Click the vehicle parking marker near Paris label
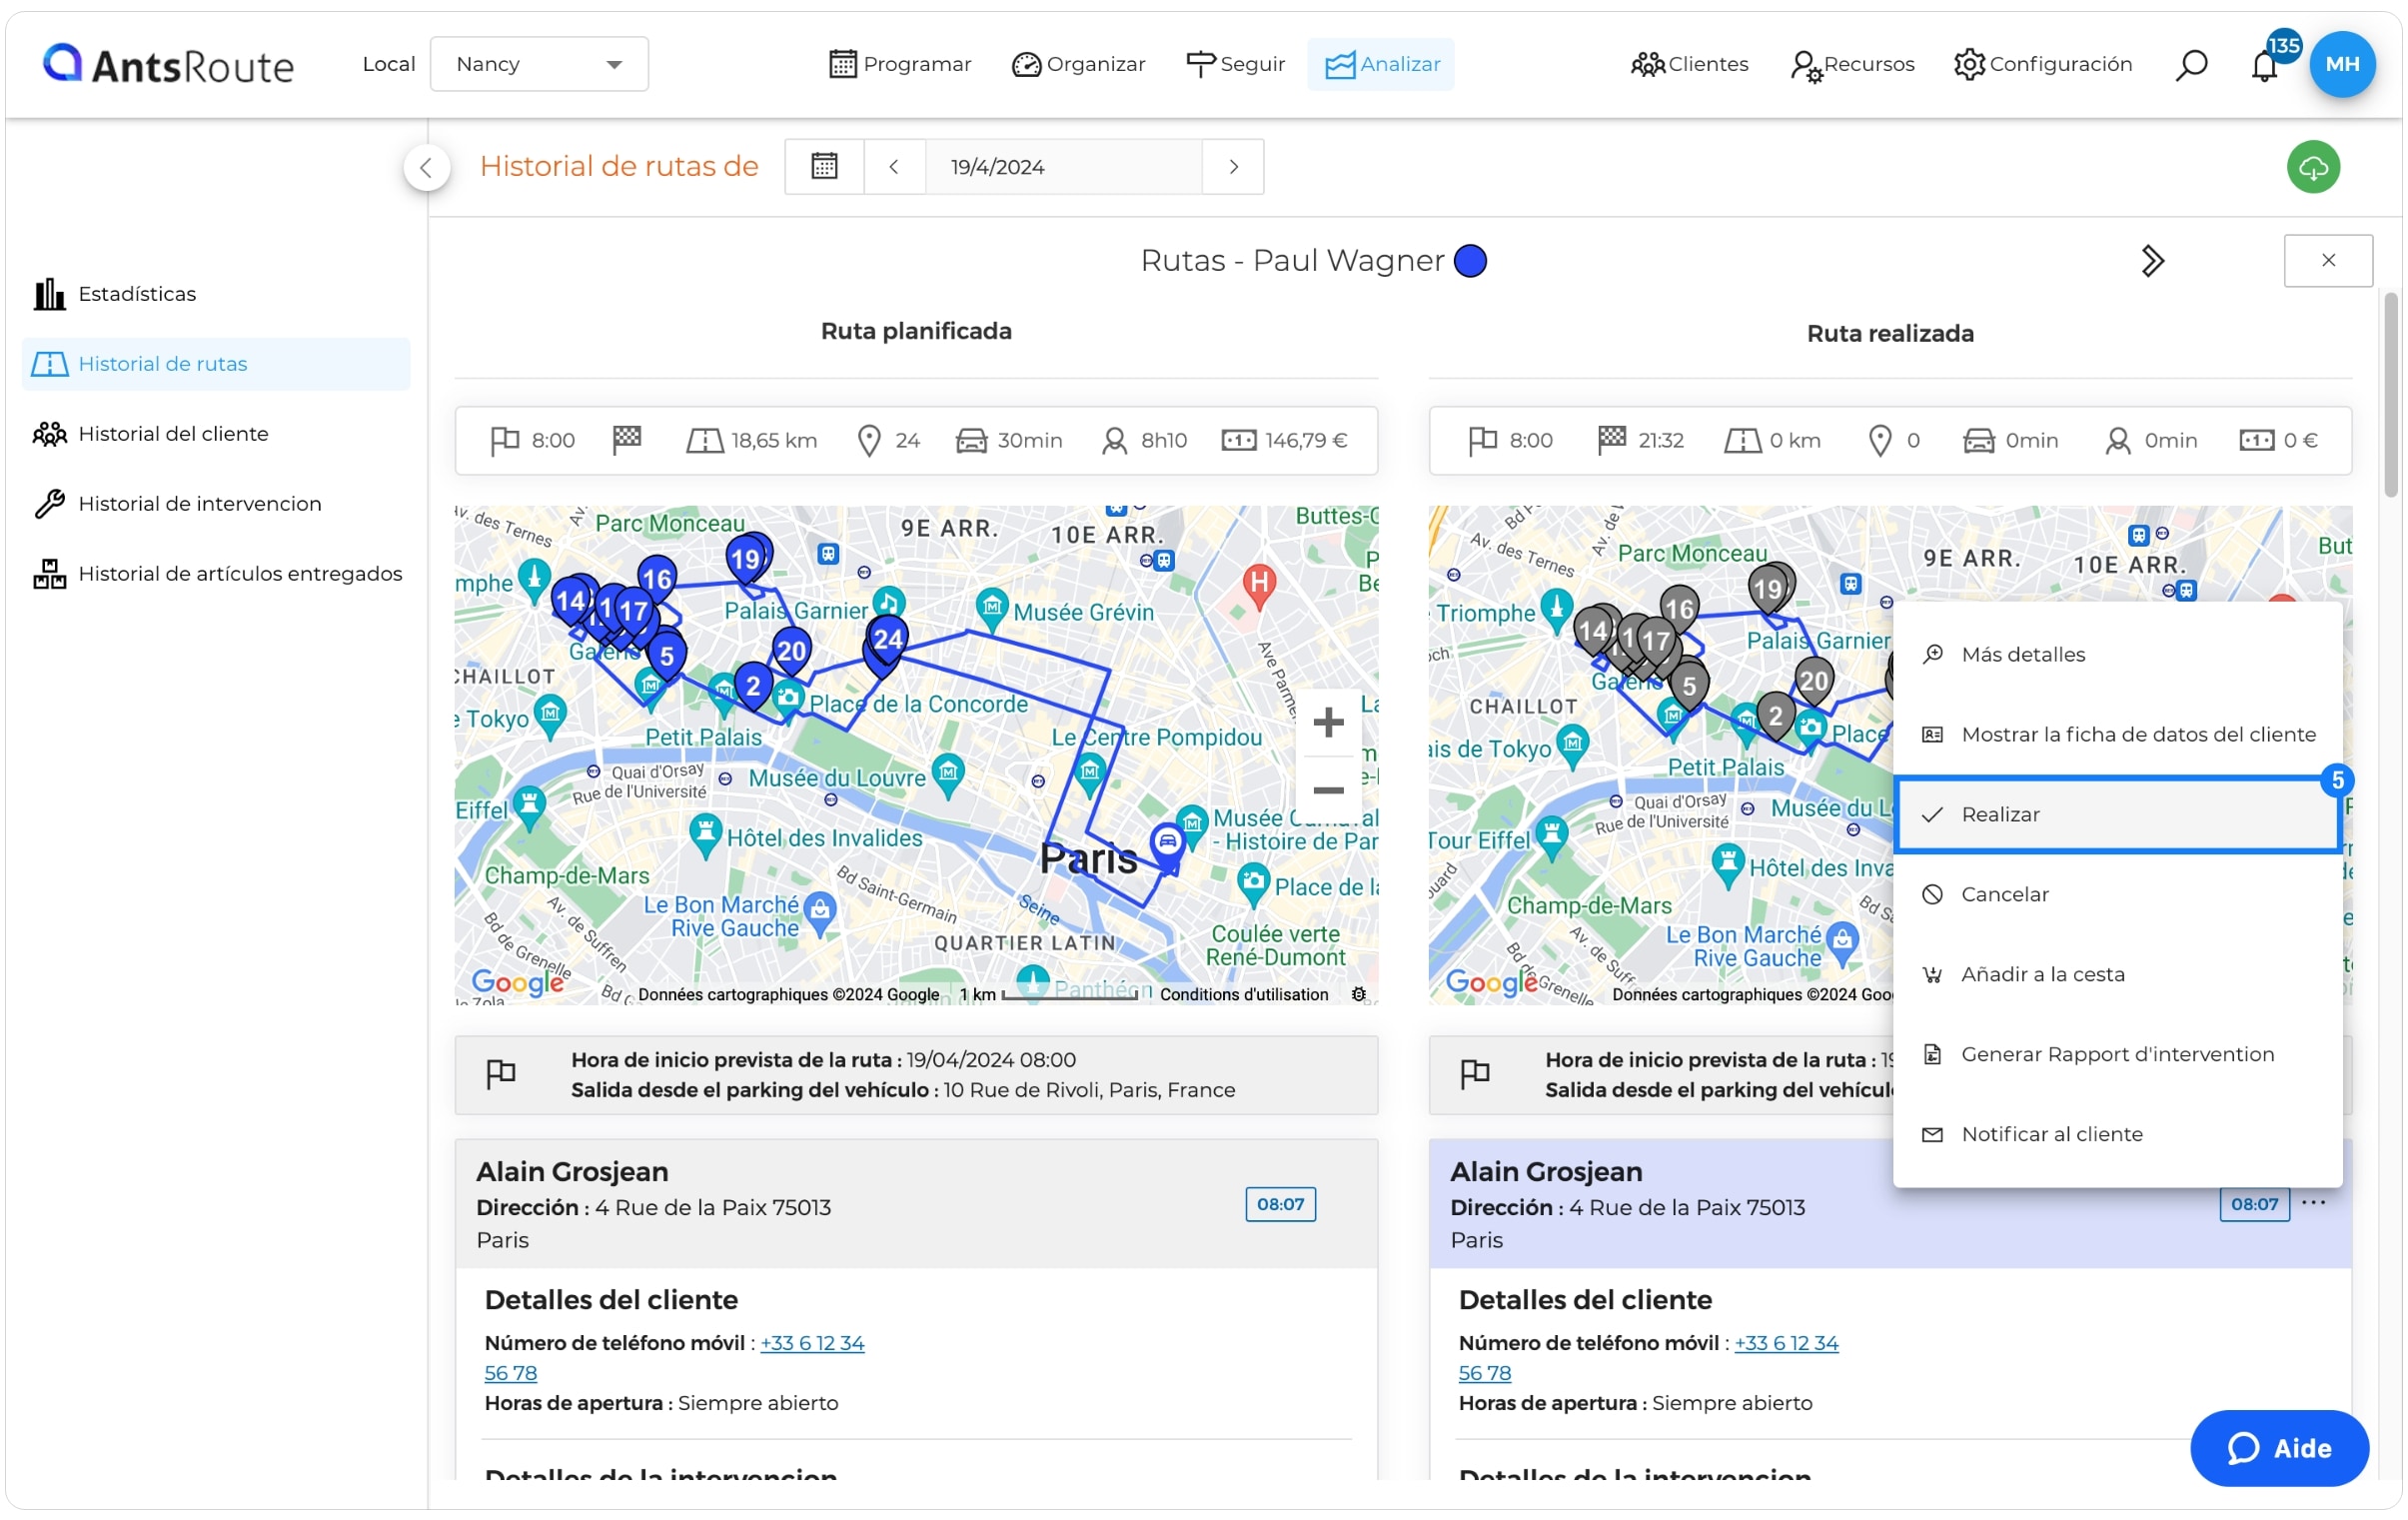 coord(1167,843)
